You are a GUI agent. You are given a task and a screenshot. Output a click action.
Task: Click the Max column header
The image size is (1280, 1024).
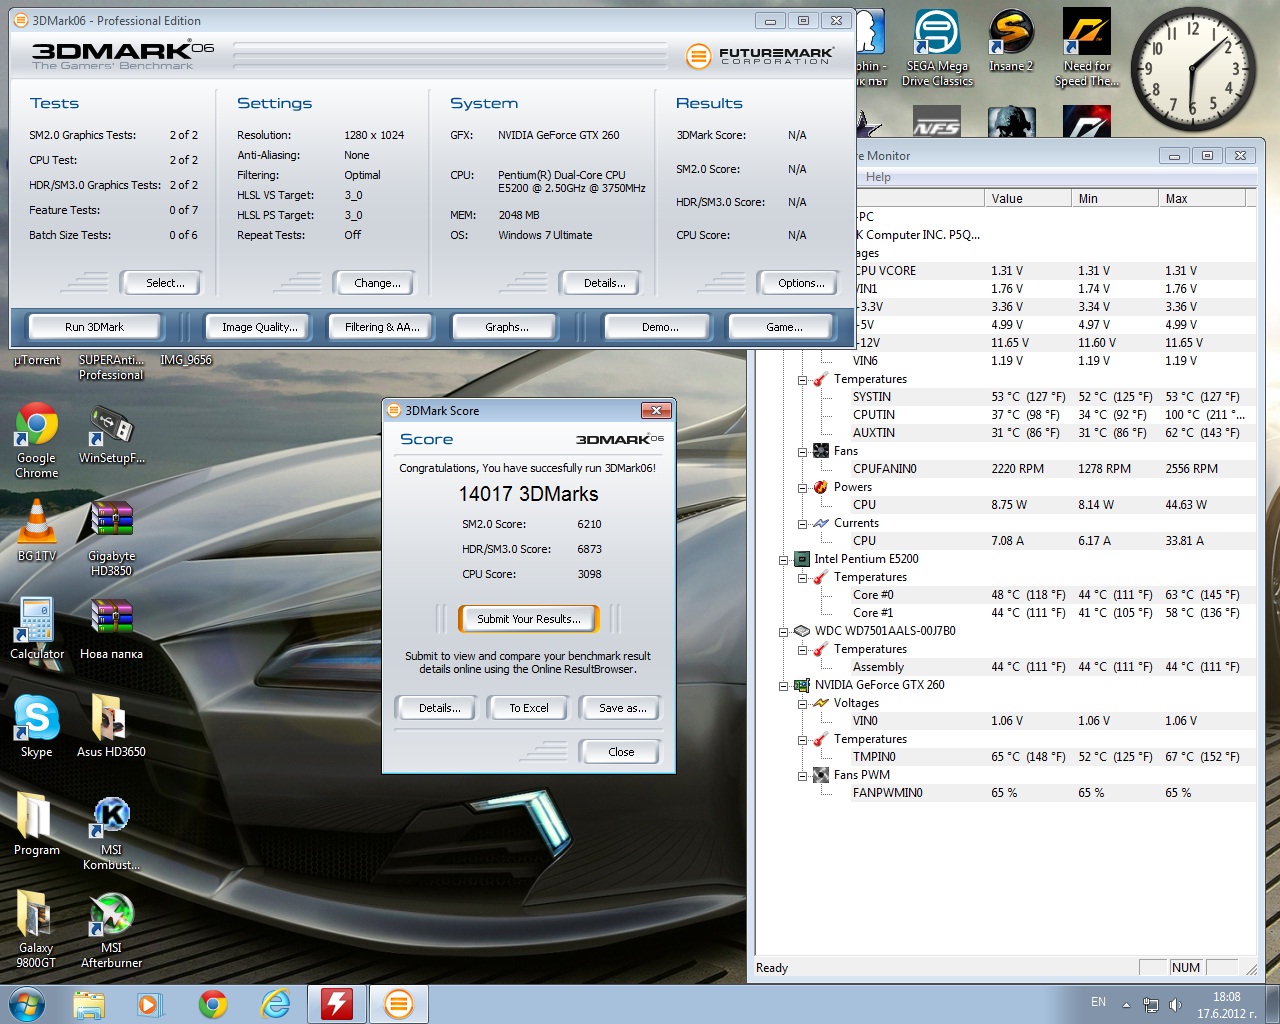[1202, 198]
